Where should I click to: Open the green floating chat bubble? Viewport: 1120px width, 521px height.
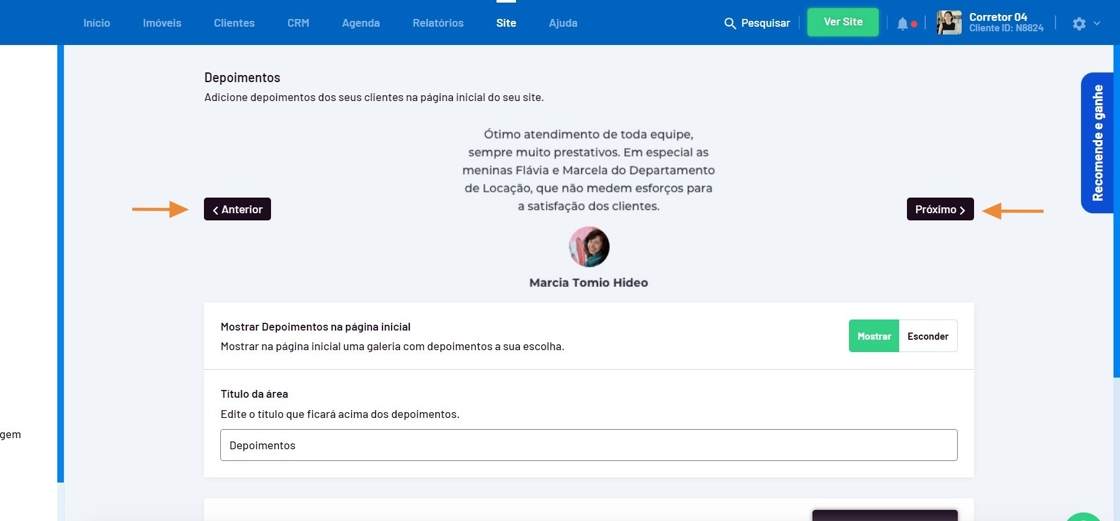click(x=1085, y=515)
